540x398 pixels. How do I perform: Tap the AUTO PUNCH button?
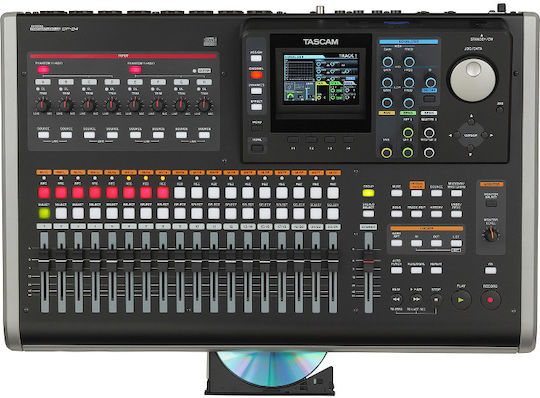pos(396,270)
